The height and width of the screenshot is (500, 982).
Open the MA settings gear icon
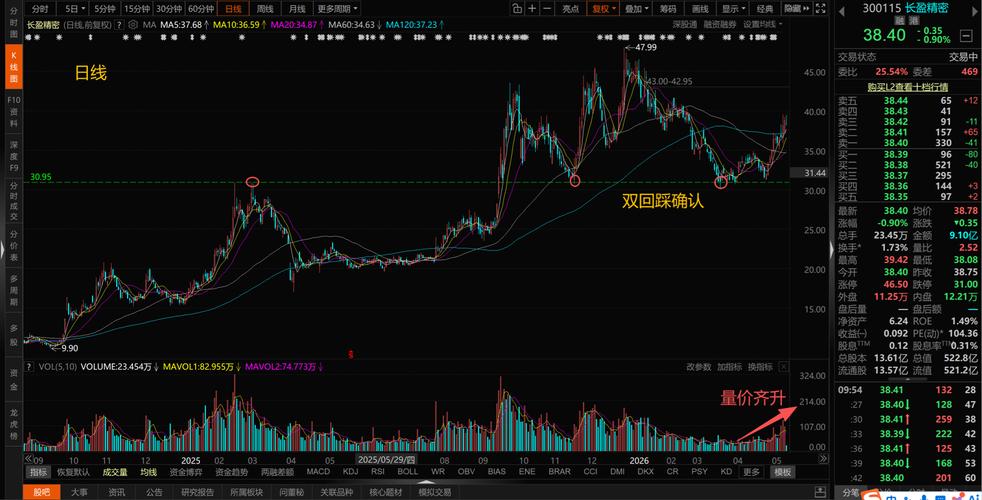click(x=132, y=24)
